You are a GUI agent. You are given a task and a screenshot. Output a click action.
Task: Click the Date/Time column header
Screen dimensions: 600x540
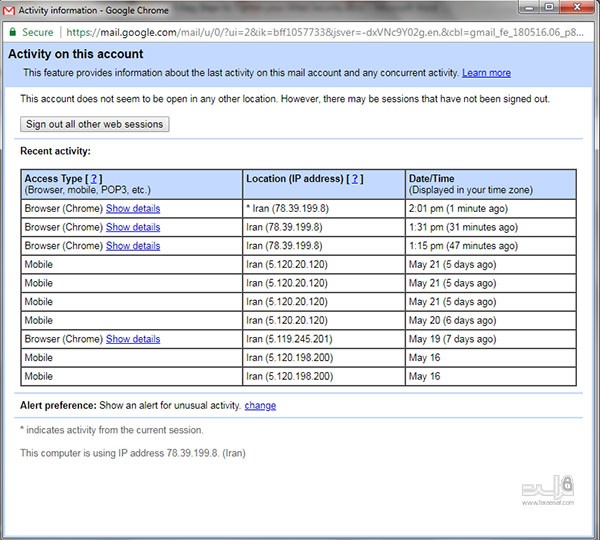click(x=491, y=184)
